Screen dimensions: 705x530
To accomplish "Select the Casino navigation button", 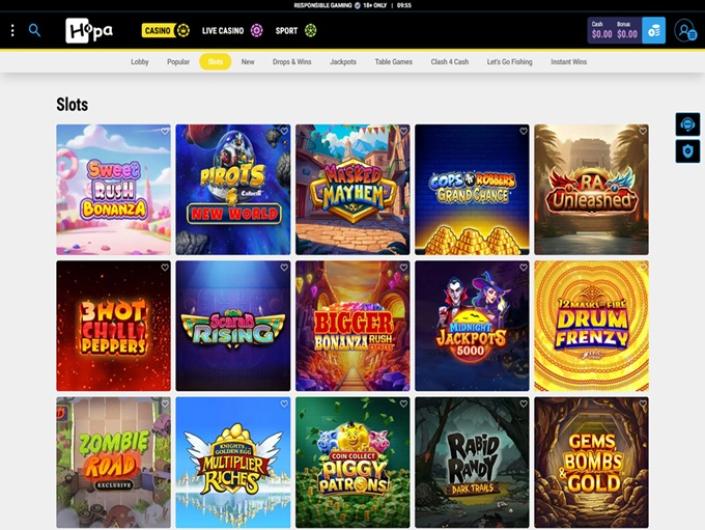I will (x=165, y=31).
